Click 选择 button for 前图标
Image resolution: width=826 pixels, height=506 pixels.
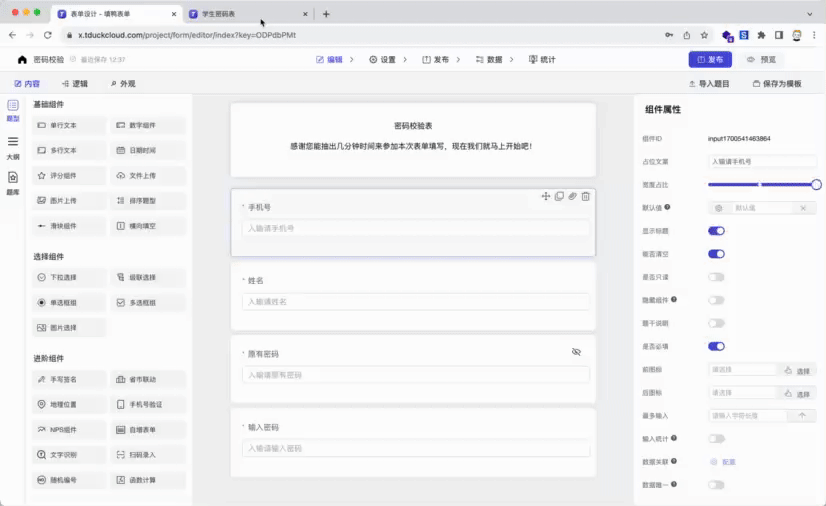797,371
